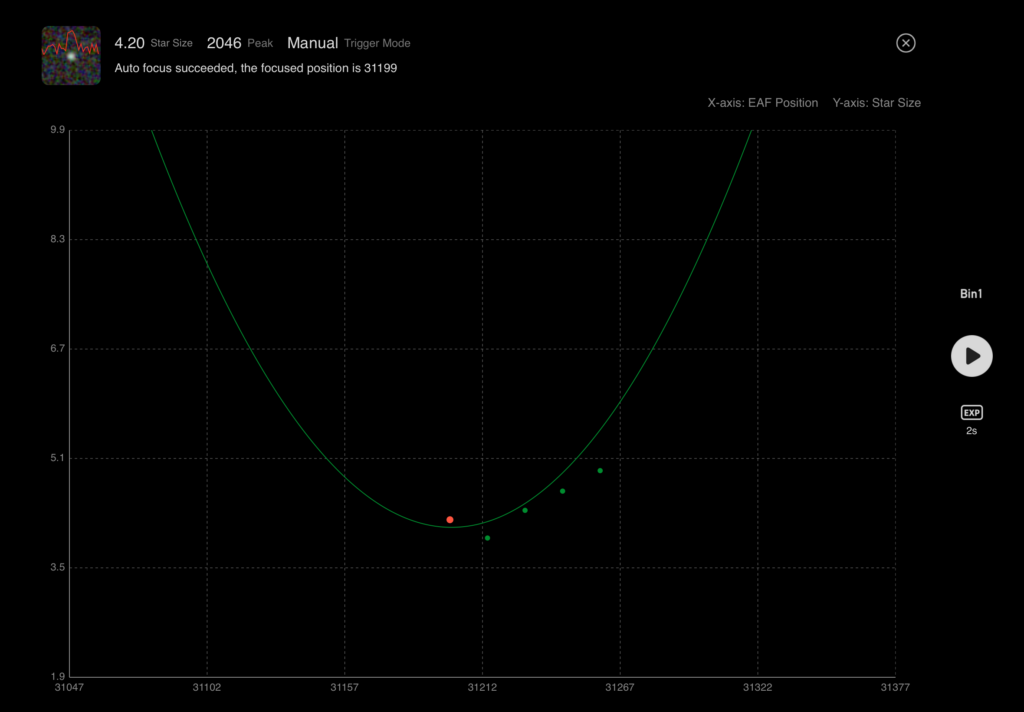Click the lowest green sample point
1024x712 pixels.
click(487, 538)
